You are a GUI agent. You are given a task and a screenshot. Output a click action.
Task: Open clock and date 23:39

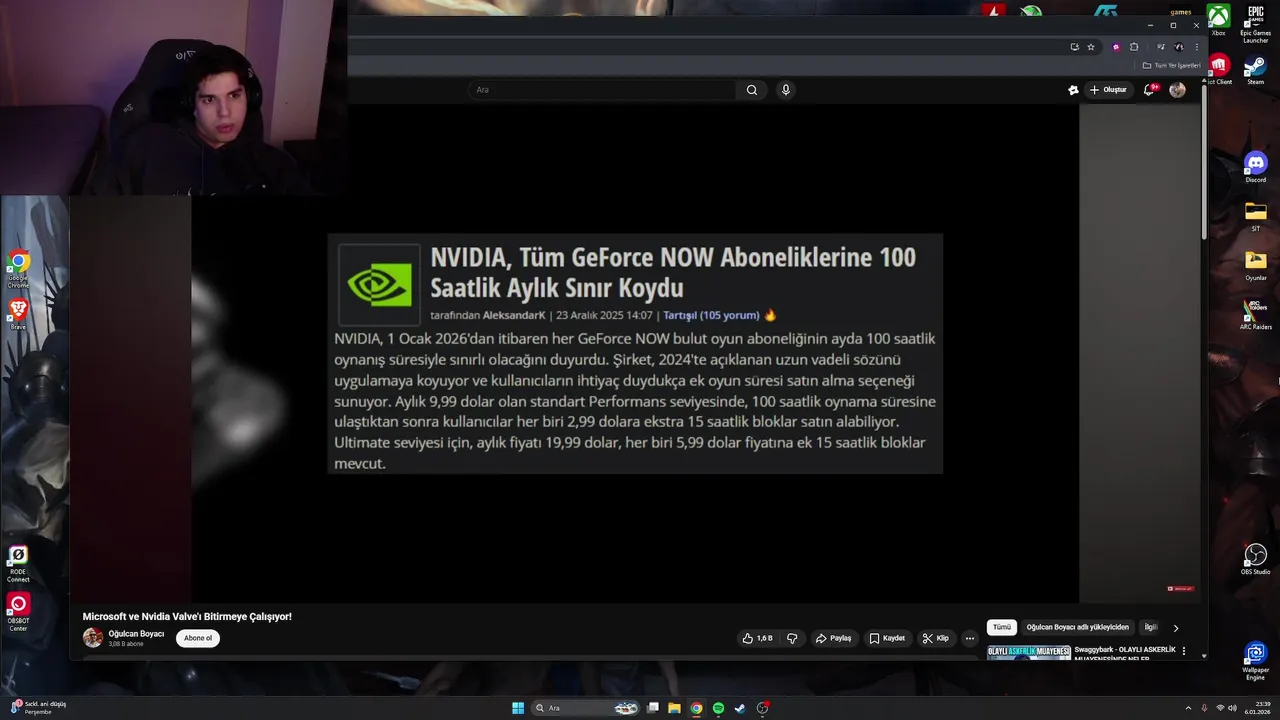click(x=1258, y=708)
